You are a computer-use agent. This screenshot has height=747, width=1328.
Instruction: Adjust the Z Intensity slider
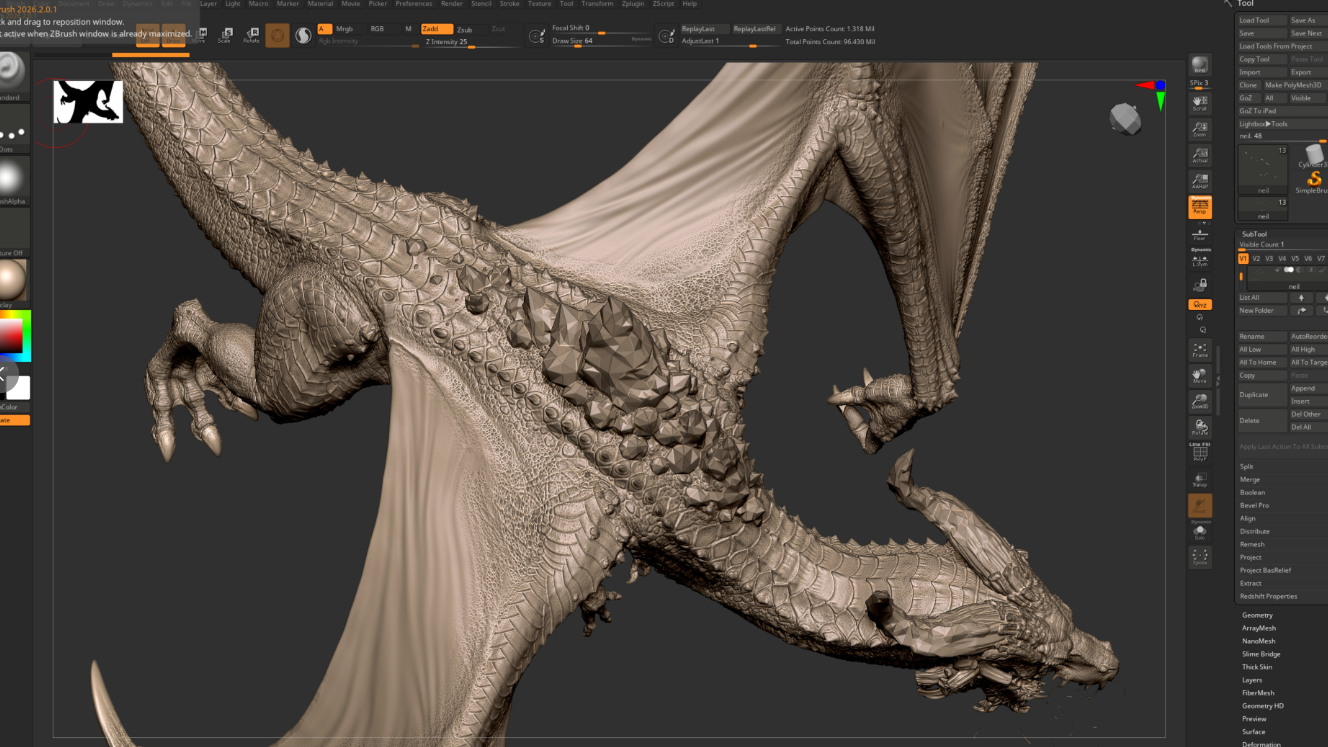[473, 42]
